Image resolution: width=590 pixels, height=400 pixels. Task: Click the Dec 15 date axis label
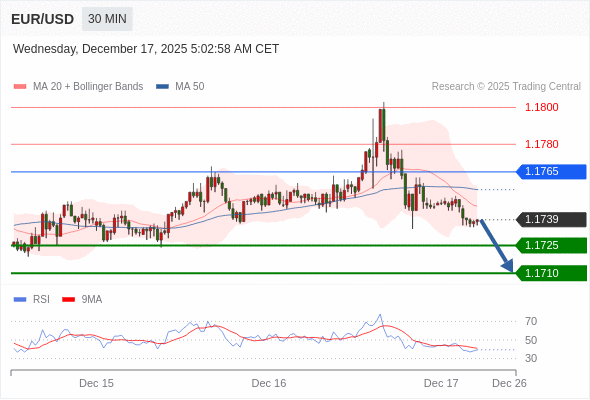click(x=96, y=383)
